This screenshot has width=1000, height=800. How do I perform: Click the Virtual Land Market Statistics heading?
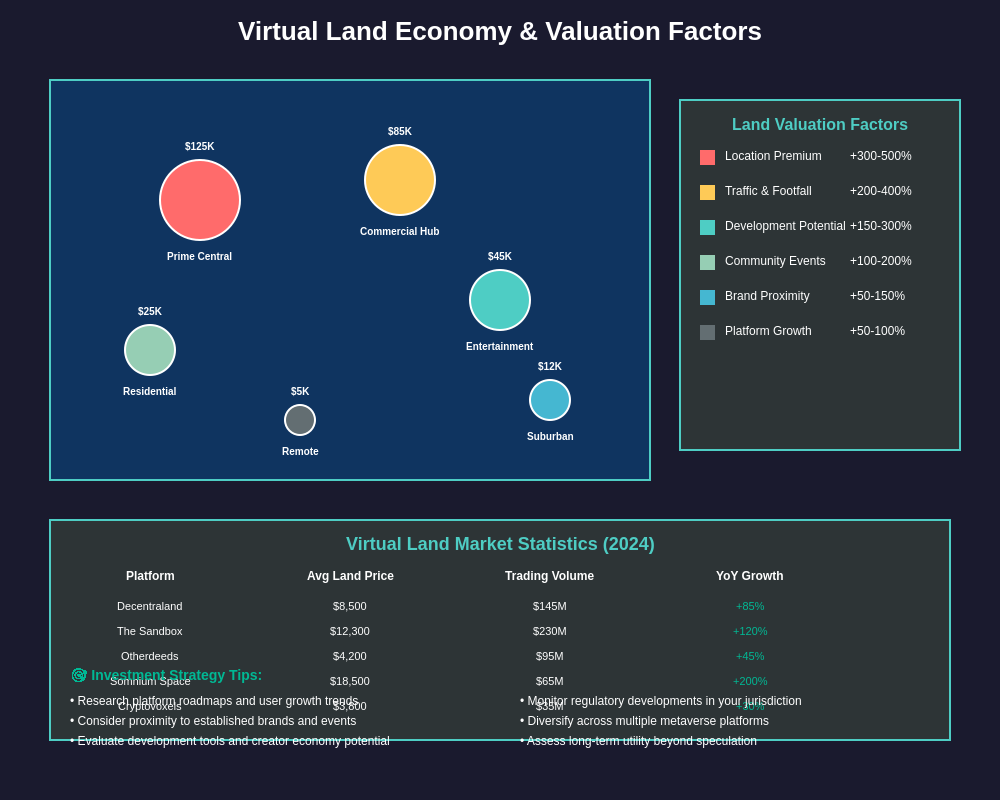click(500, 544)
